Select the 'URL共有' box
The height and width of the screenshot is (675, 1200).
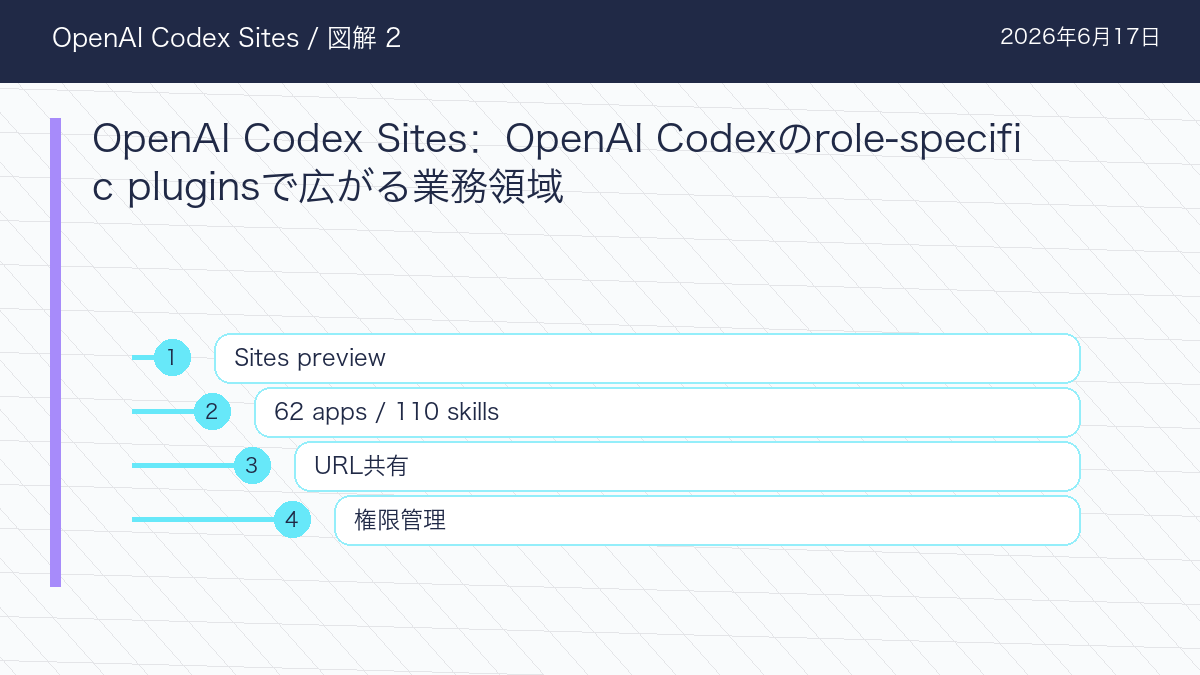(x=687, y=466)
